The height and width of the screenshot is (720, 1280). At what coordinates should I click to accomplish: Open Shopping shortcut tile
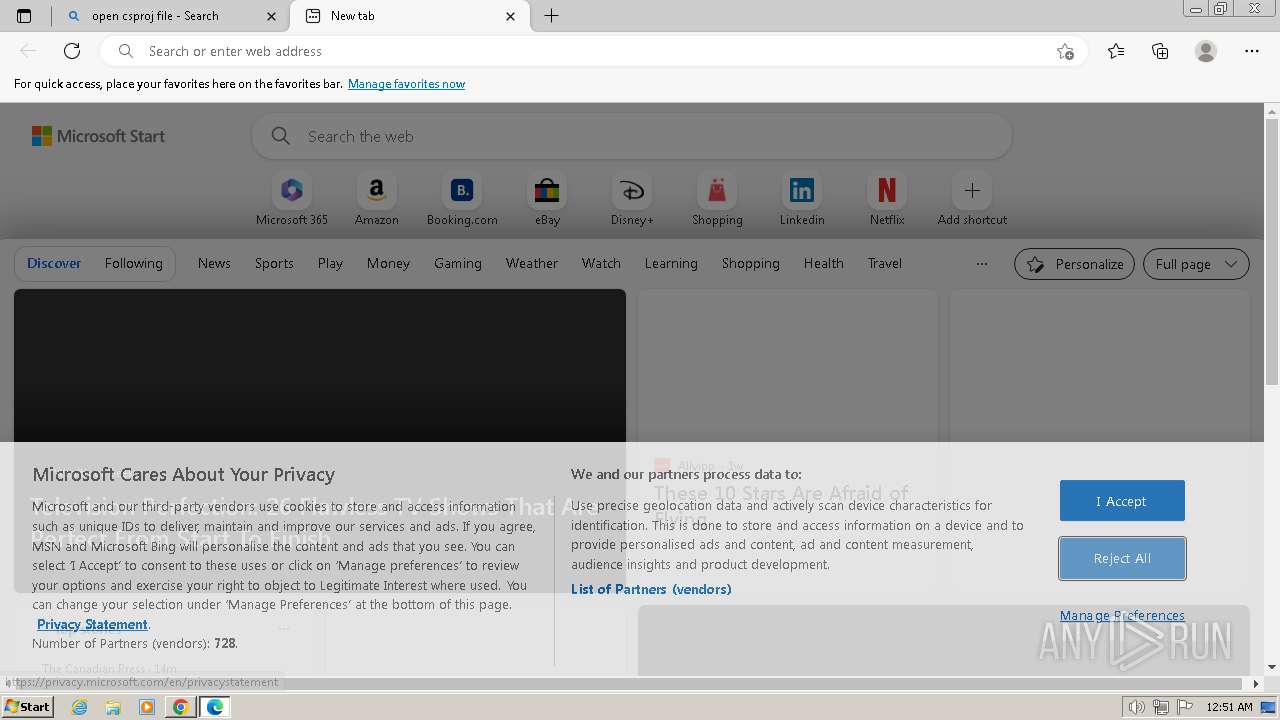(x=717, y=200)
